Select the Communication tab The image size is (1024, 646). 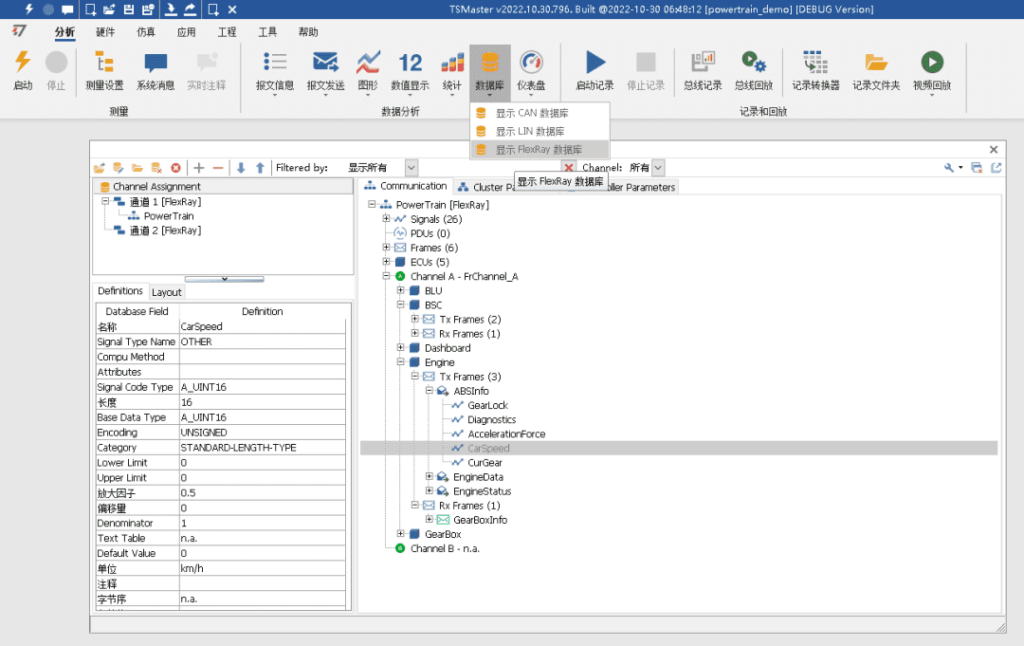pyautogui.click(x=406, y=186)
